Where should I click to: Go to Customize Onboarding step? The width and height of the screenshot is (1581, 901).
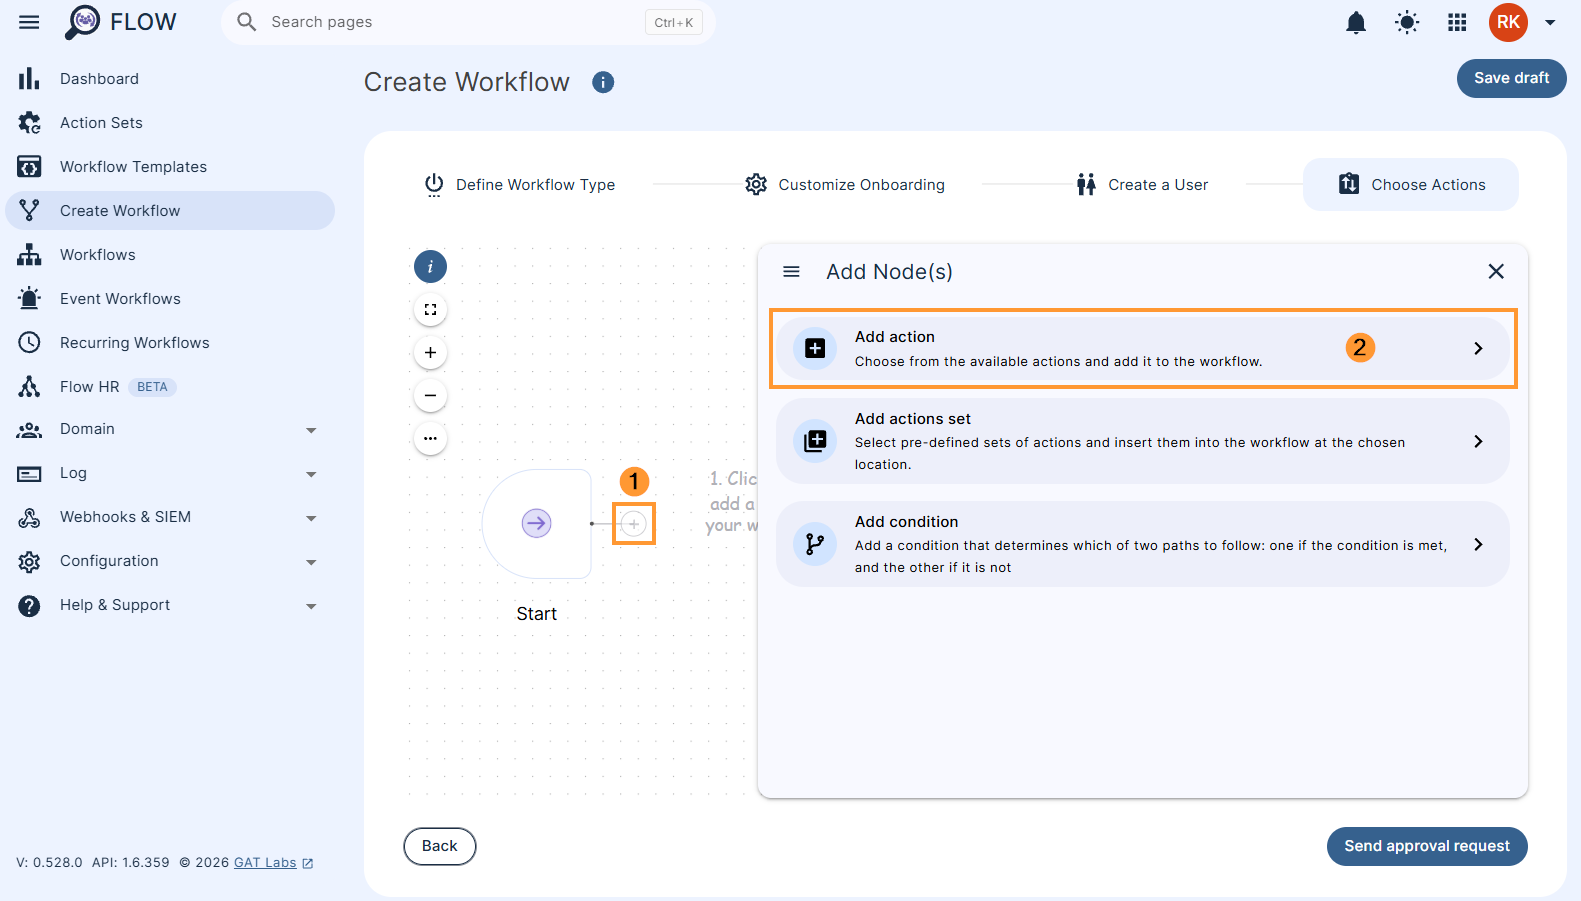845,185
